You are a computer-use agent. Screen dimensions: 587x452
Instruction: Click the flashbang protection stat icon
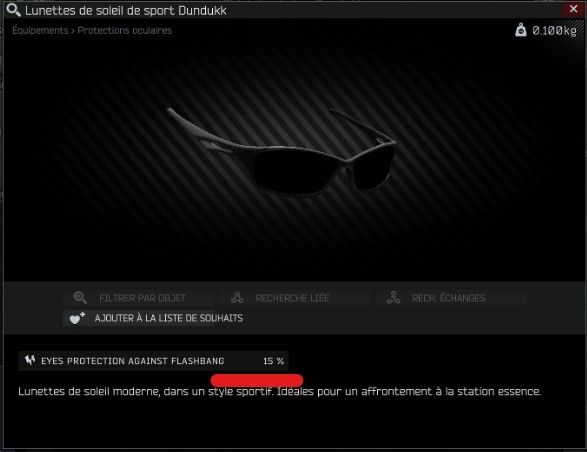point(30,360)
